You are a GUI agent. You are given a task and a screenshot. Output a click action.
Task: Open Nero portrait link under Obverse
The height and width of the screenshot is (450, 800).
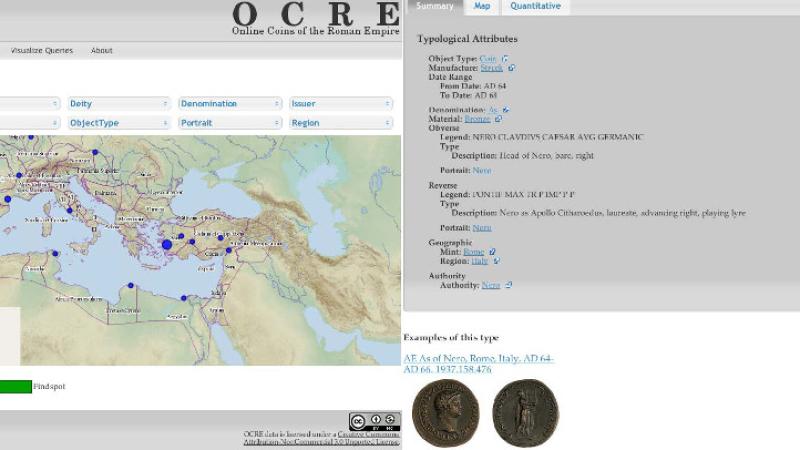tap(482, 170)
